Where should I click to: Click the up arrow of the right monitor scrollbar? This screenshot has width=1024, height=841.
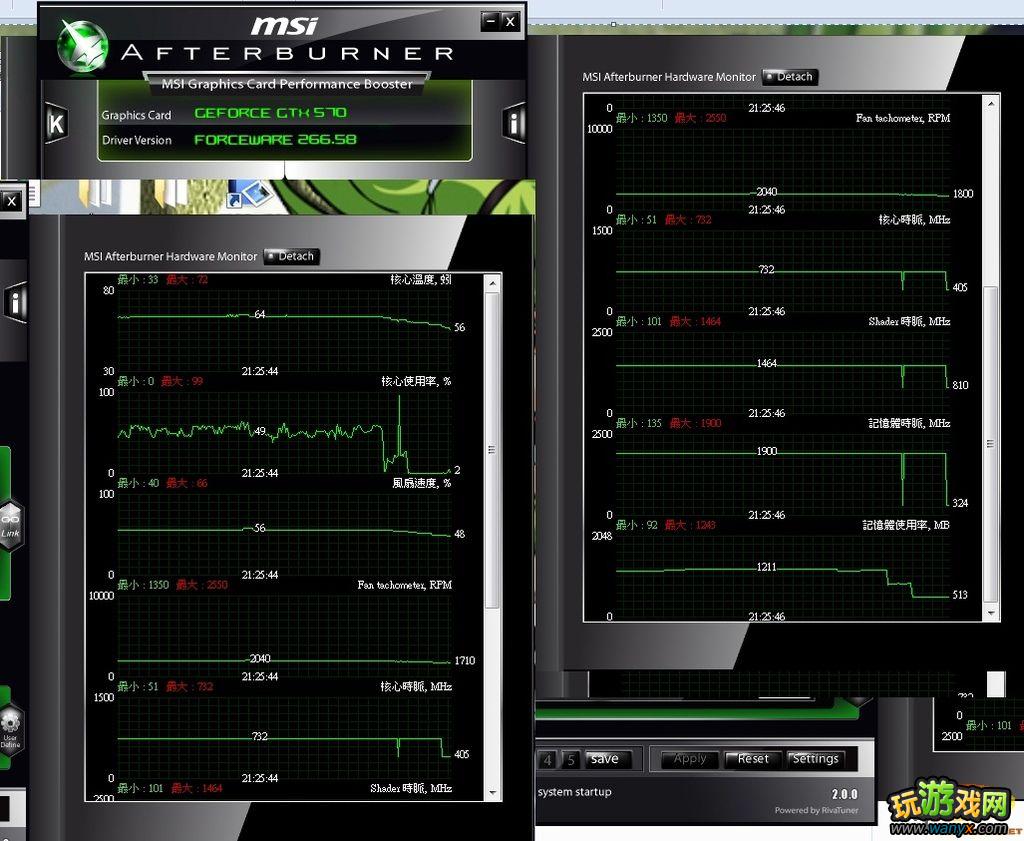pos(991,103)
